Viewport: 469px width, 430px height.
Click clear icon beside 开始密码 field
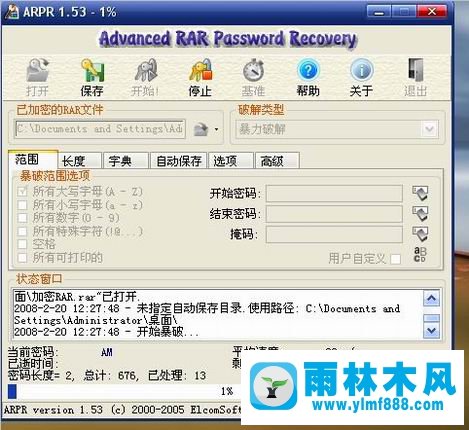click(x=420, y=193)
